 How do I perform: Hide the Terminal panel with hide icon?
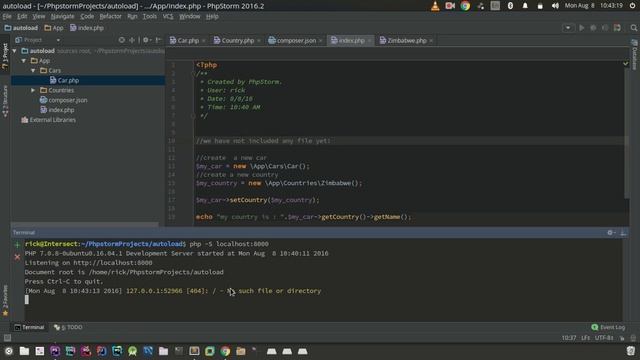(x=623, y=233)
